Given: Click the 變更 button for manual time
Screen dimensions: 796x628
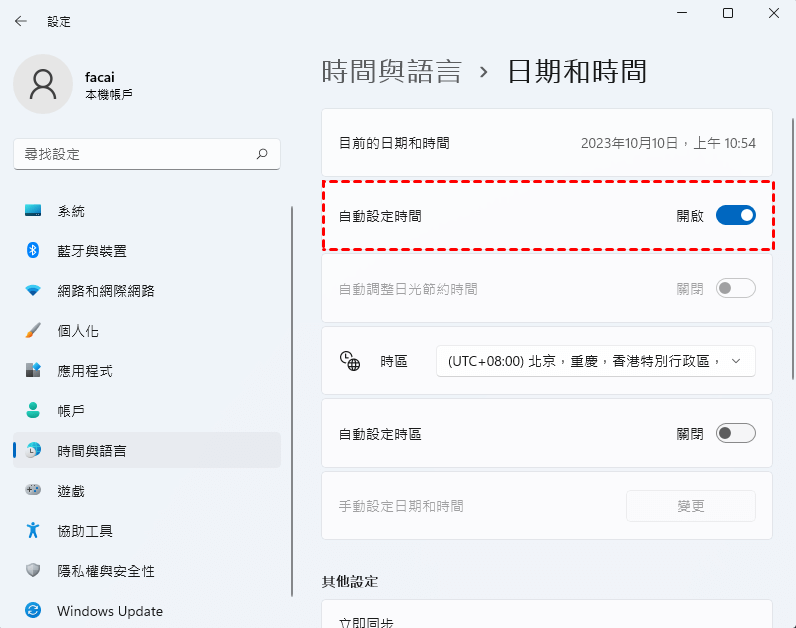Looking at the screenshot, I should 690,506.
